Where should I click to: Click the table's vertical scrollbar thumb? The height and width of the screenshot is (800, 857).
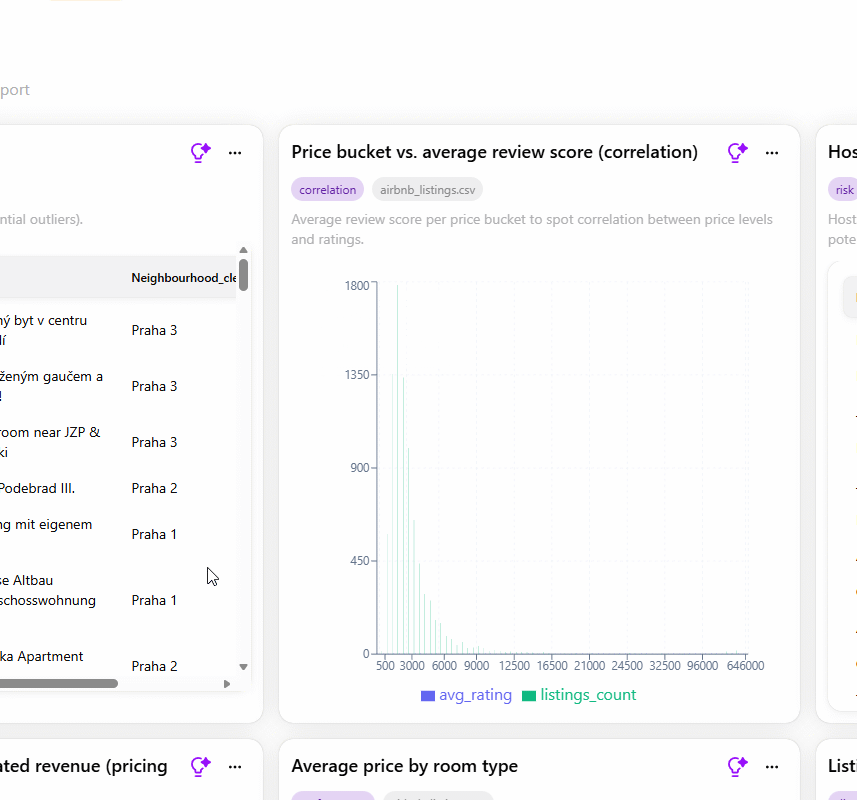[244, 275]
